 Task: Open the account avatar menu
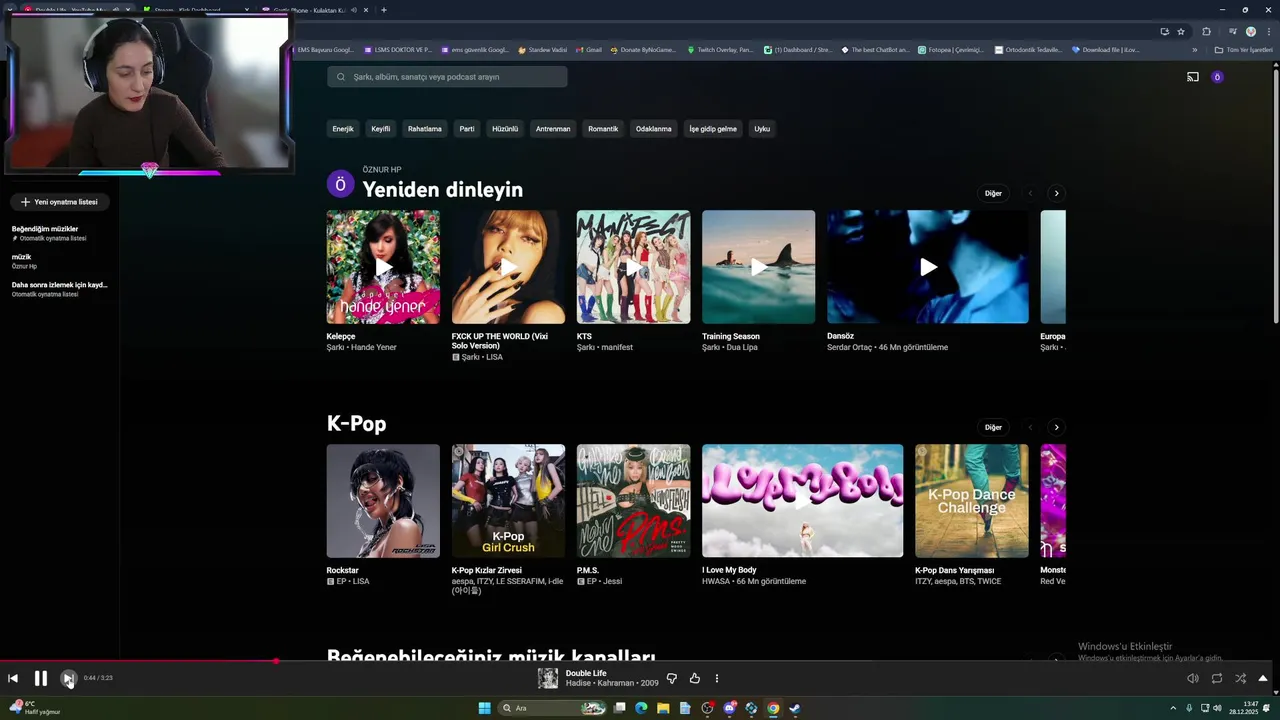1217,77
